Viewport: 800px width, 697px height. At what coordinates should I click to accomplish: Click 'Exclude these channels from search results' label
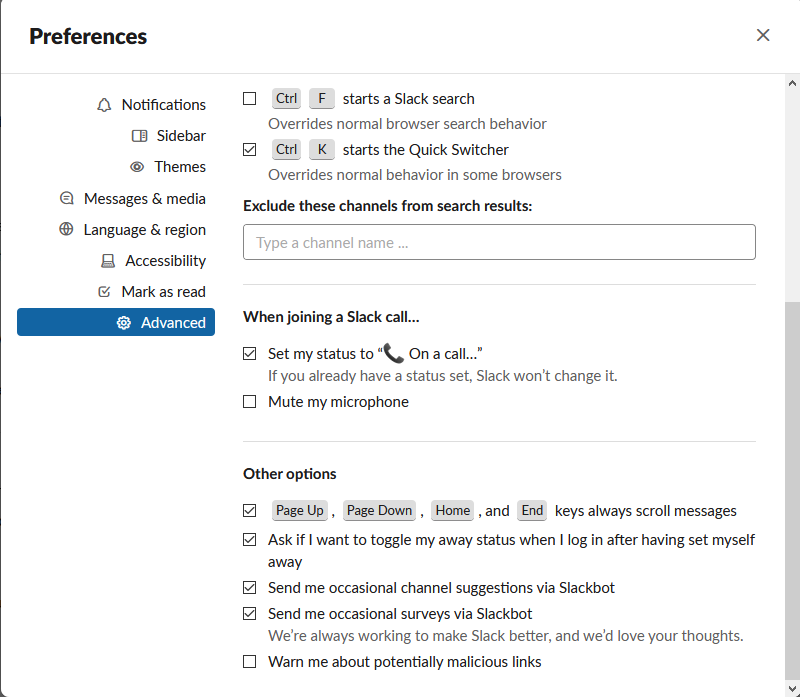coord(388,206)
